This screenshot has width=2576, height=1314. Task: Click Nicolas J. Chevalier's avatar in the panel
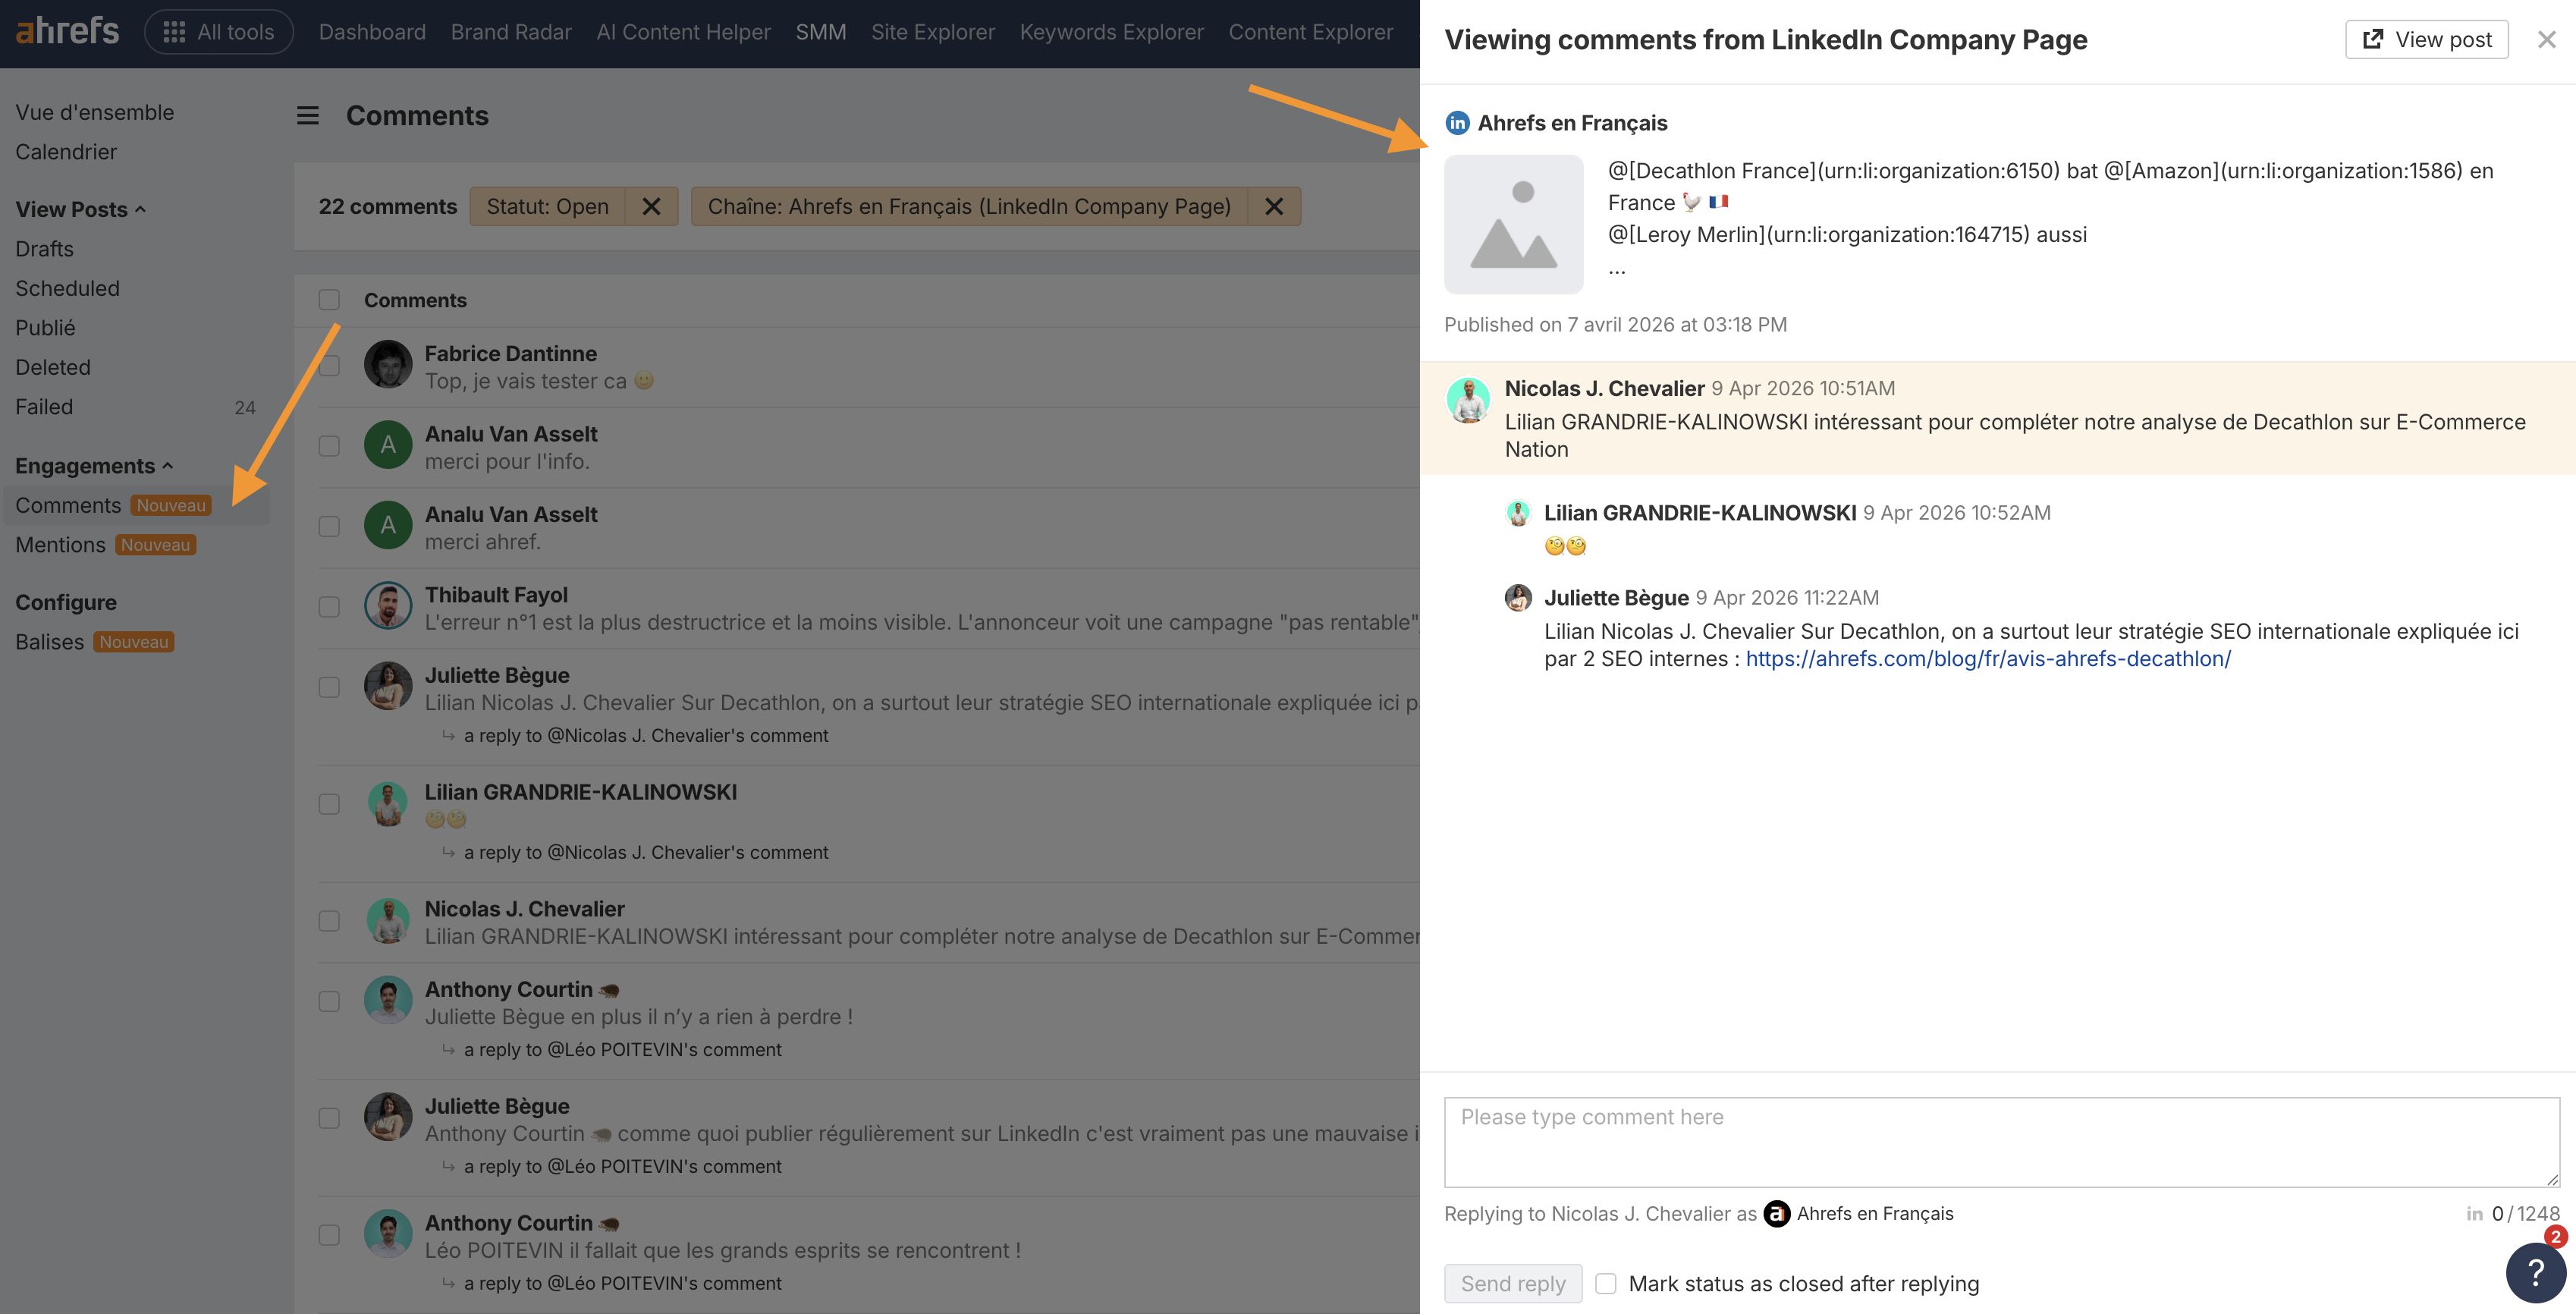(x=1468, y=400)
